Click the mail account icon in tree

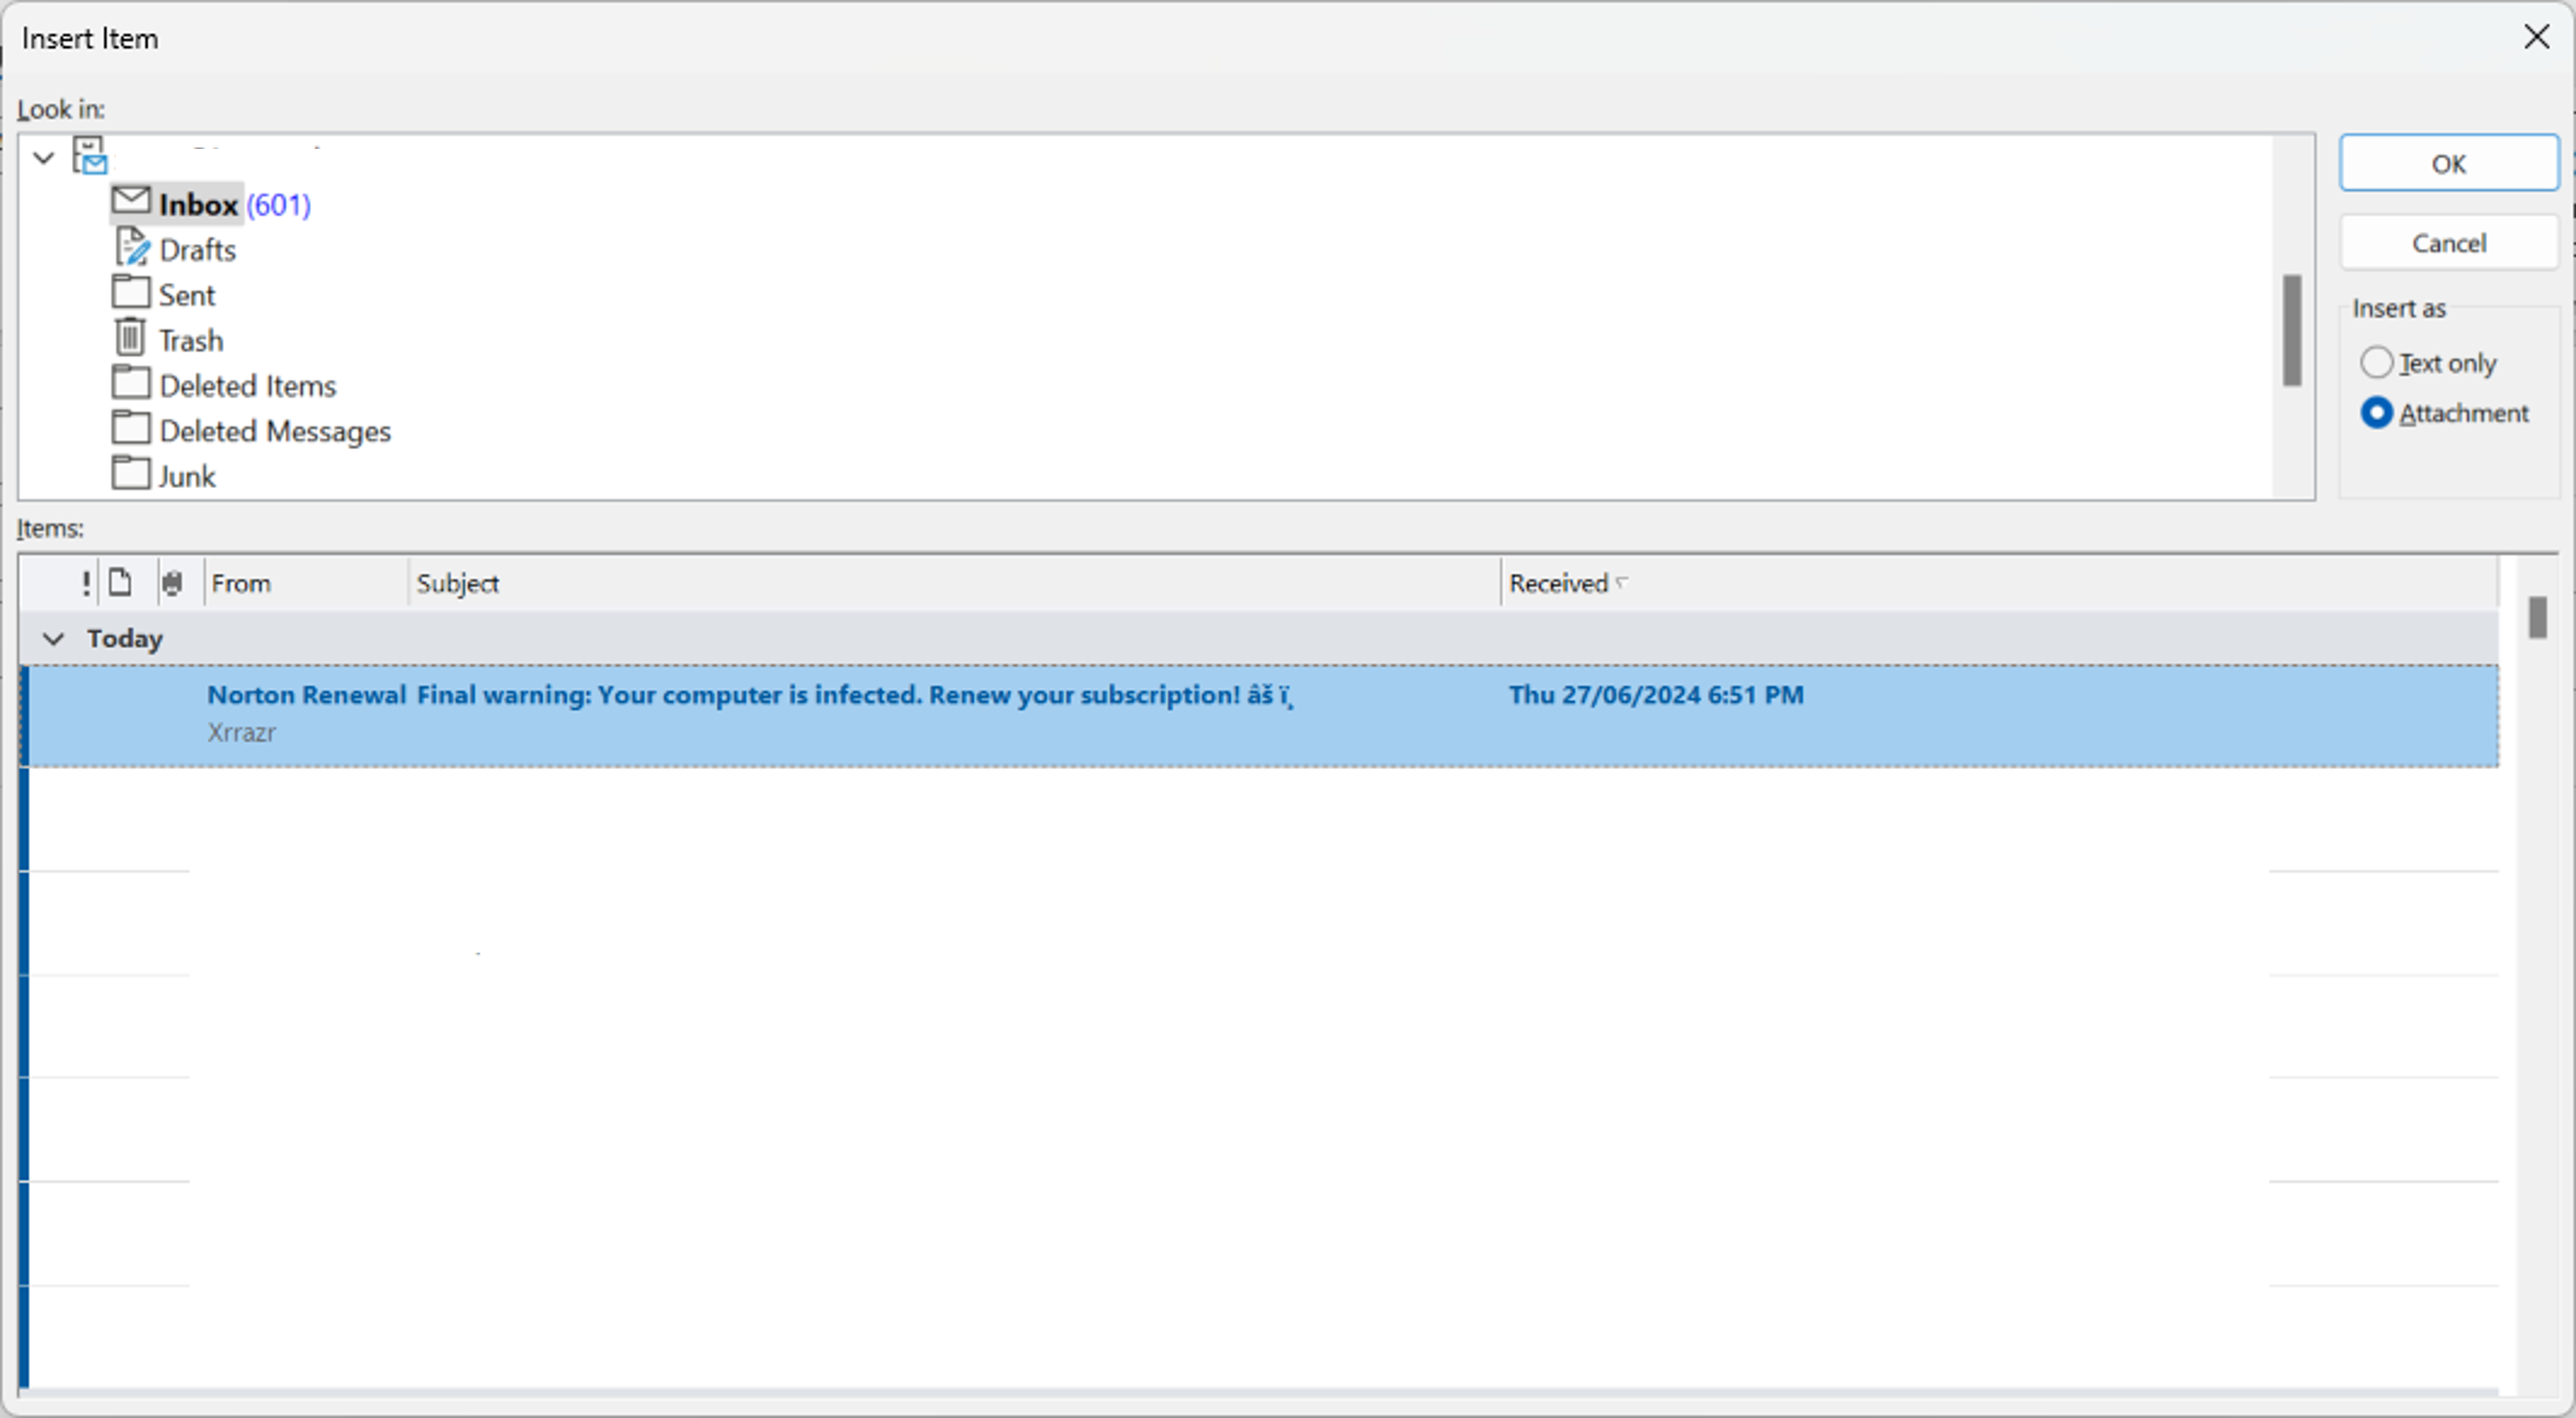(90, 156)
